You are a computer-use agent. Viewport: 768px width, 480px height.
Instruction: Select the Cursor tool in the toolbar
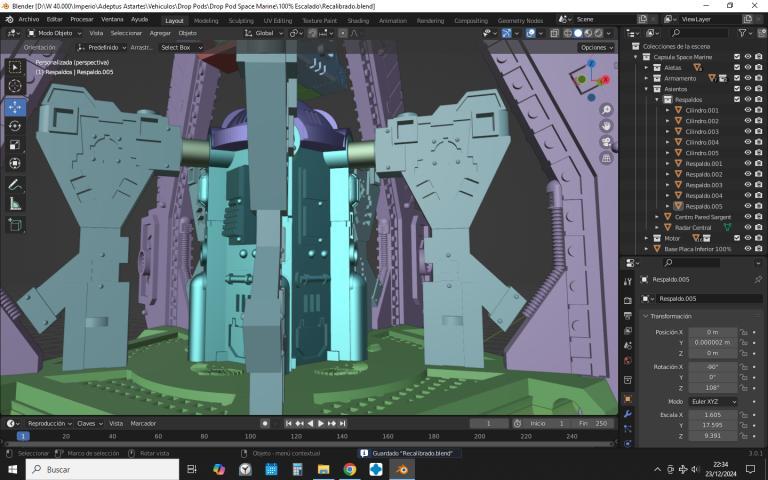(x=15, y=86)
